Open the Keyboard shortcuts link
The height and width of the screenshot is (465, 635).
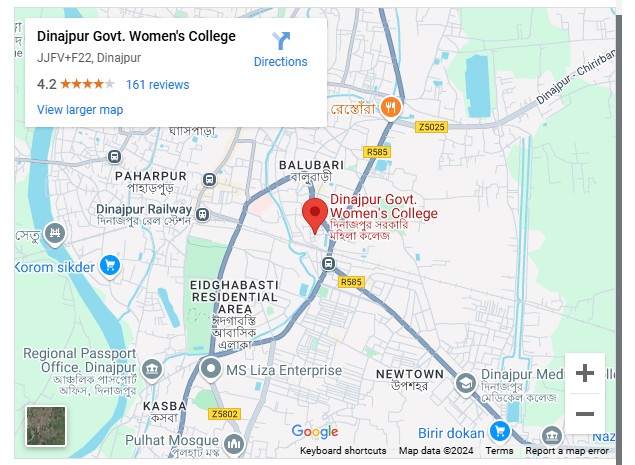click(x=343, y=451)
